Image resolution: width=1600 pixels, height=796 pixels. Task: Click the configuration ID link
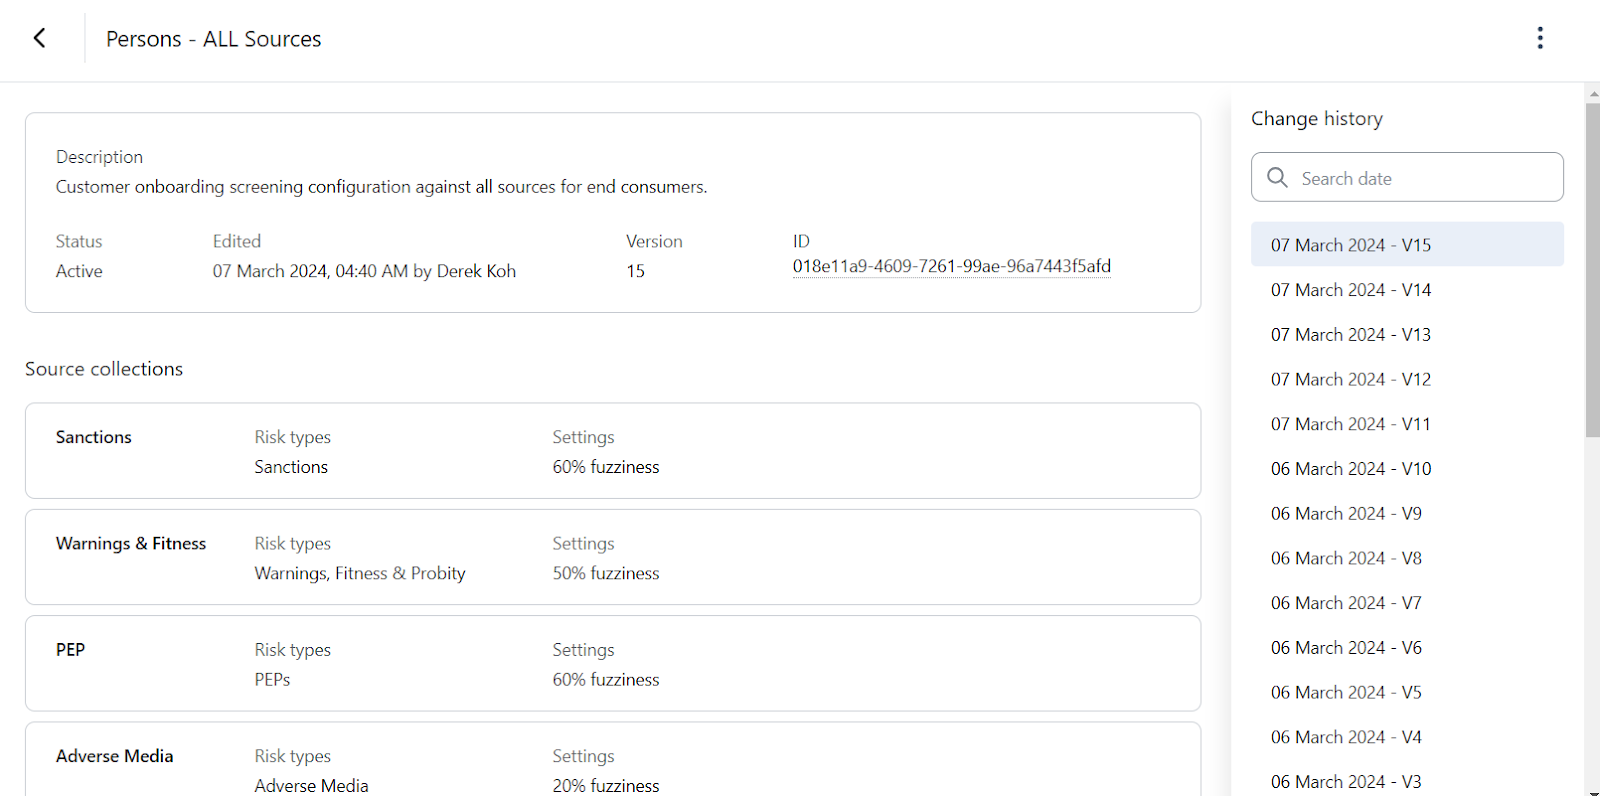pos(951,266)
